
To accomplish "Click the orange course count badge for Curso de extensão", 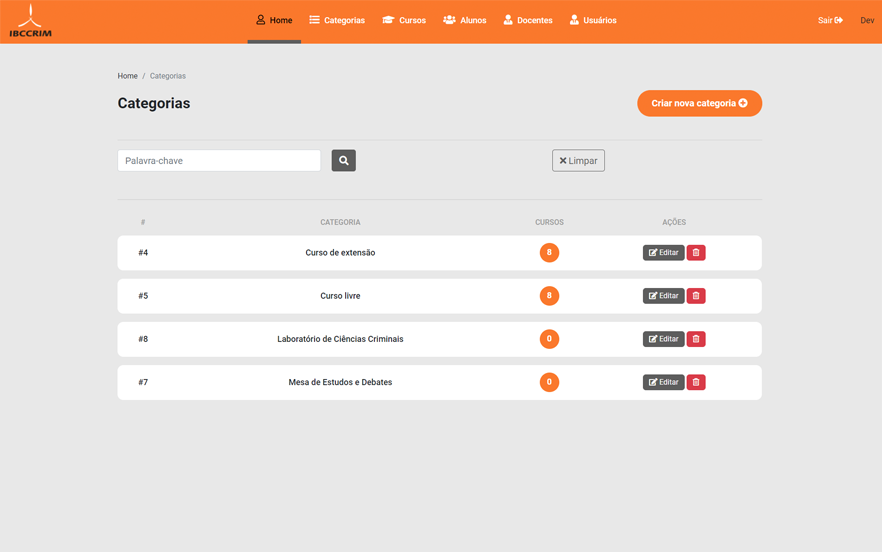I will (x=549, y=253).
